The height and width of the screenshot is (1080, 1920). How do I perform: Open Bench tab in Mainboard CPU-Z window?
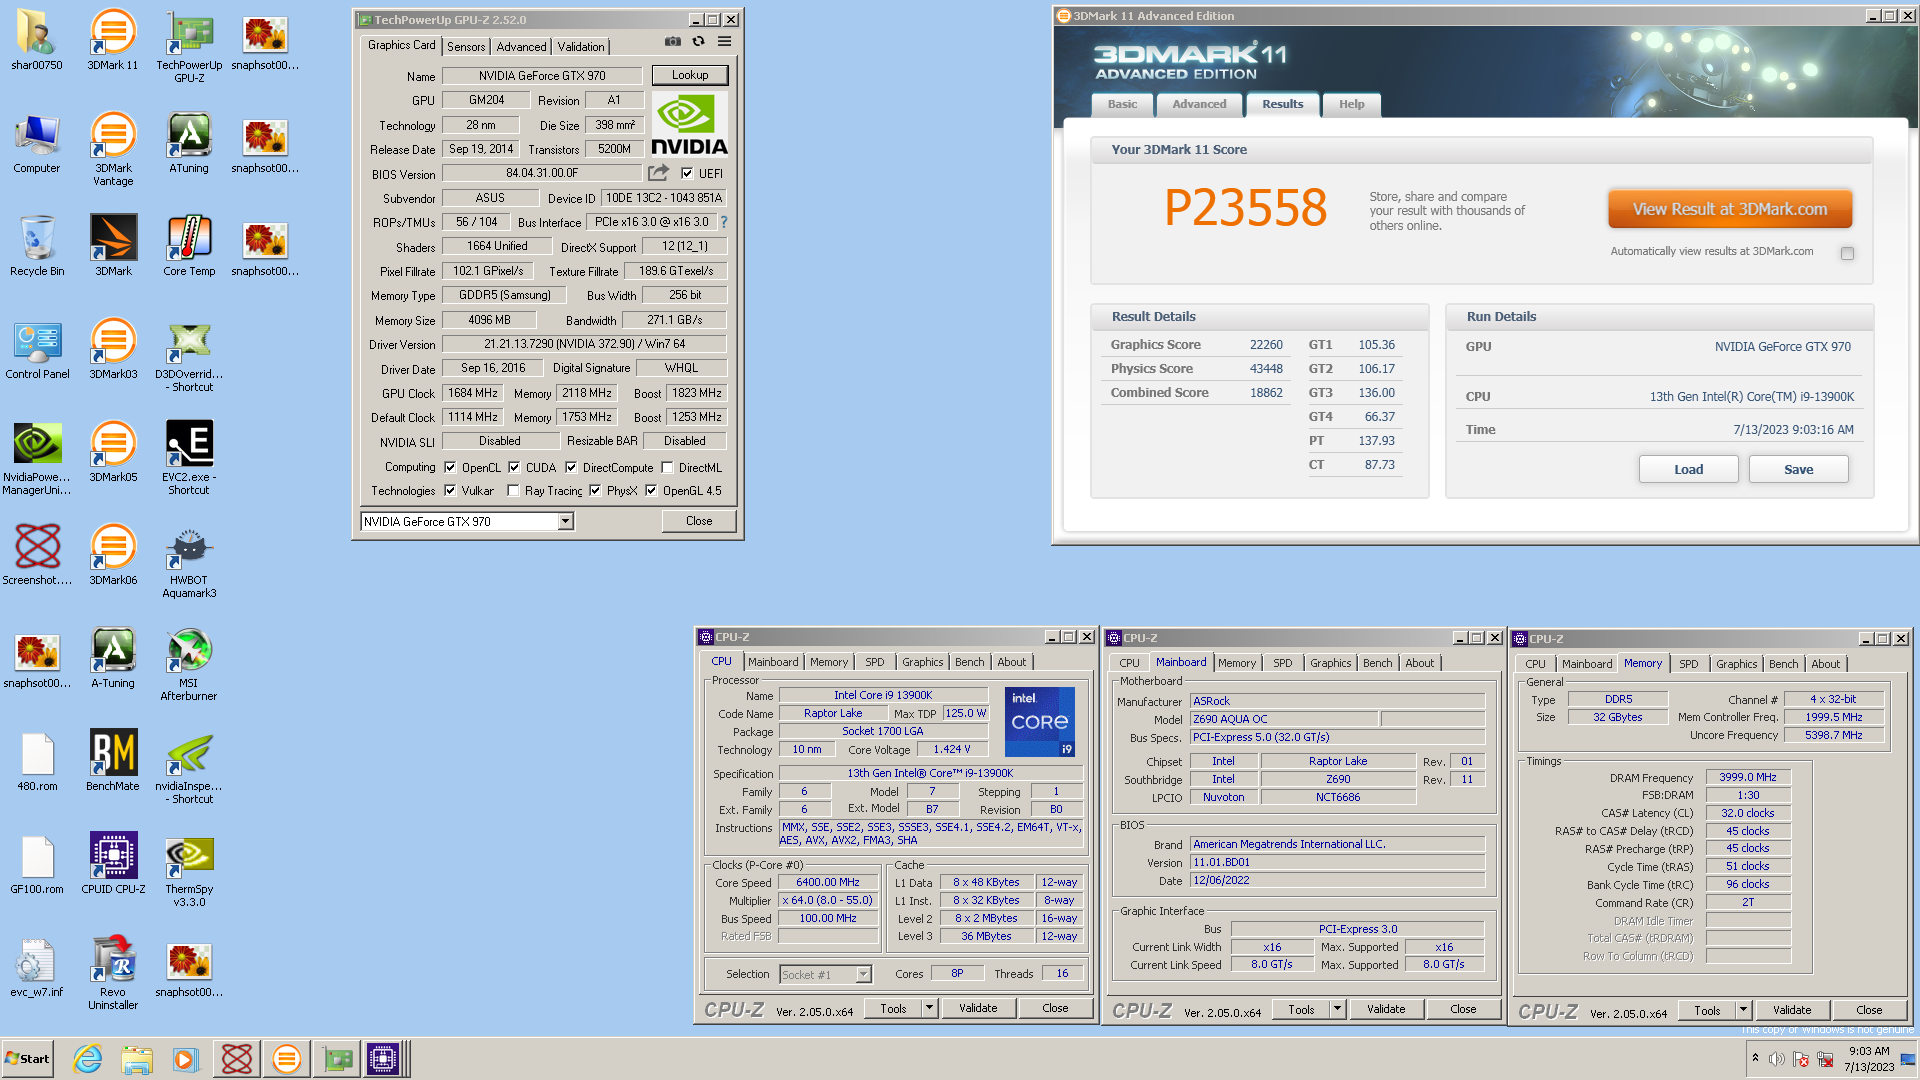[x=1377, y=663]
